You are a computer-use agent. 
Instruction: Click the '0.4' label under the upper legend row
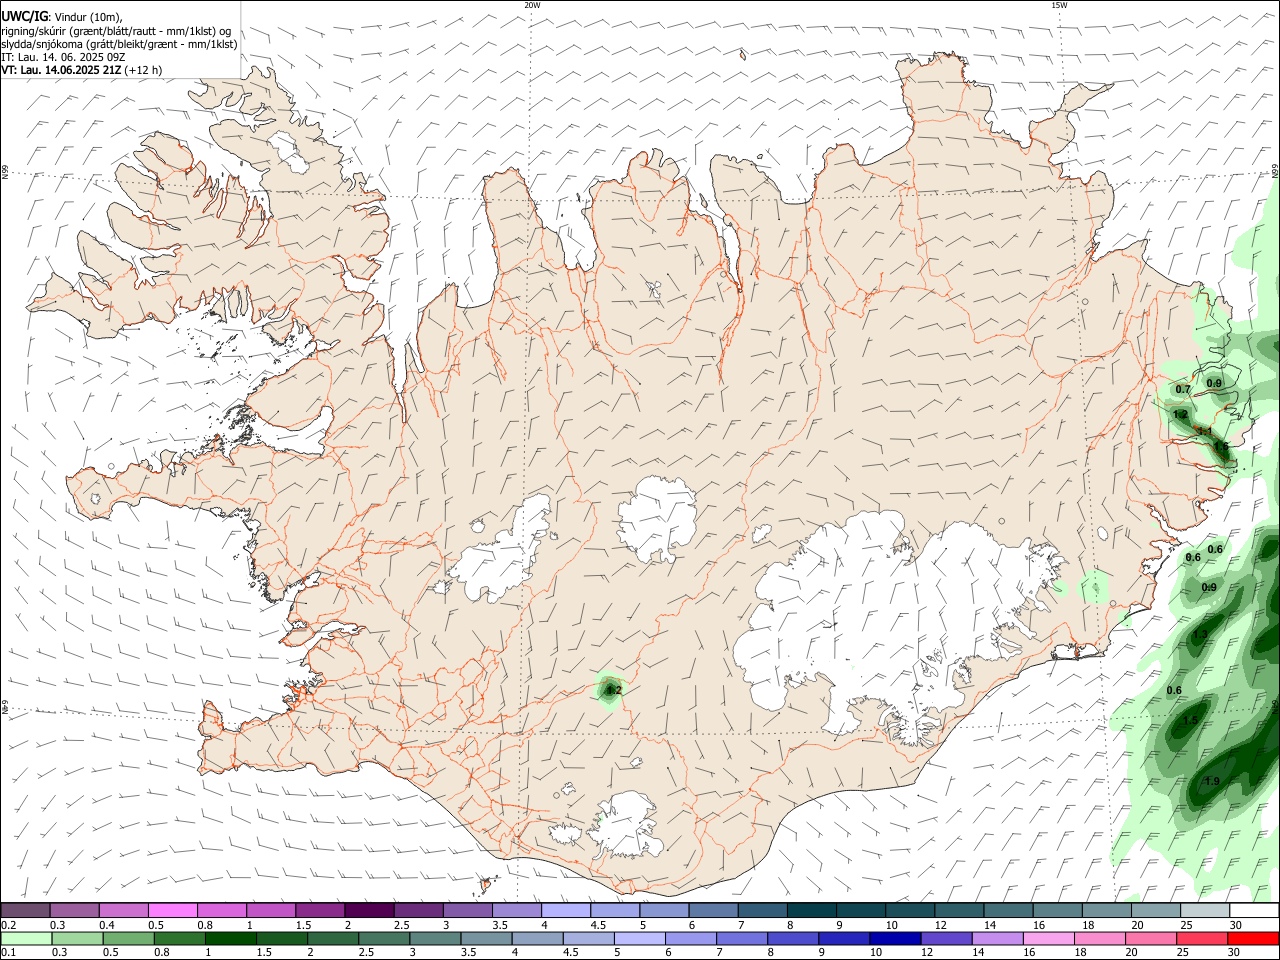pyautogui.click(x=107, y=925)
